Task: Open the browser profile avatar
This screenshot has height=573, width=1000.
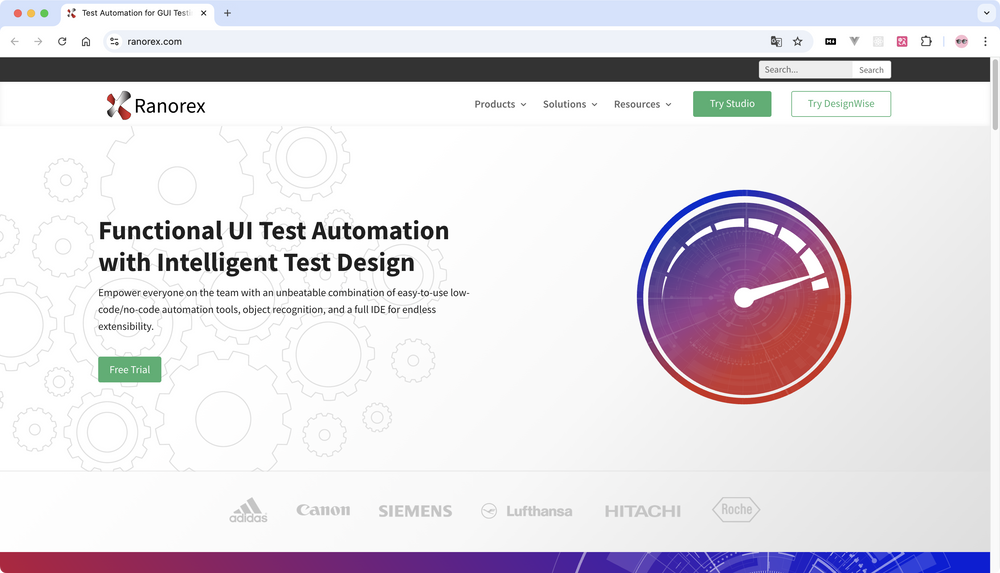Action: pos(961,41)
